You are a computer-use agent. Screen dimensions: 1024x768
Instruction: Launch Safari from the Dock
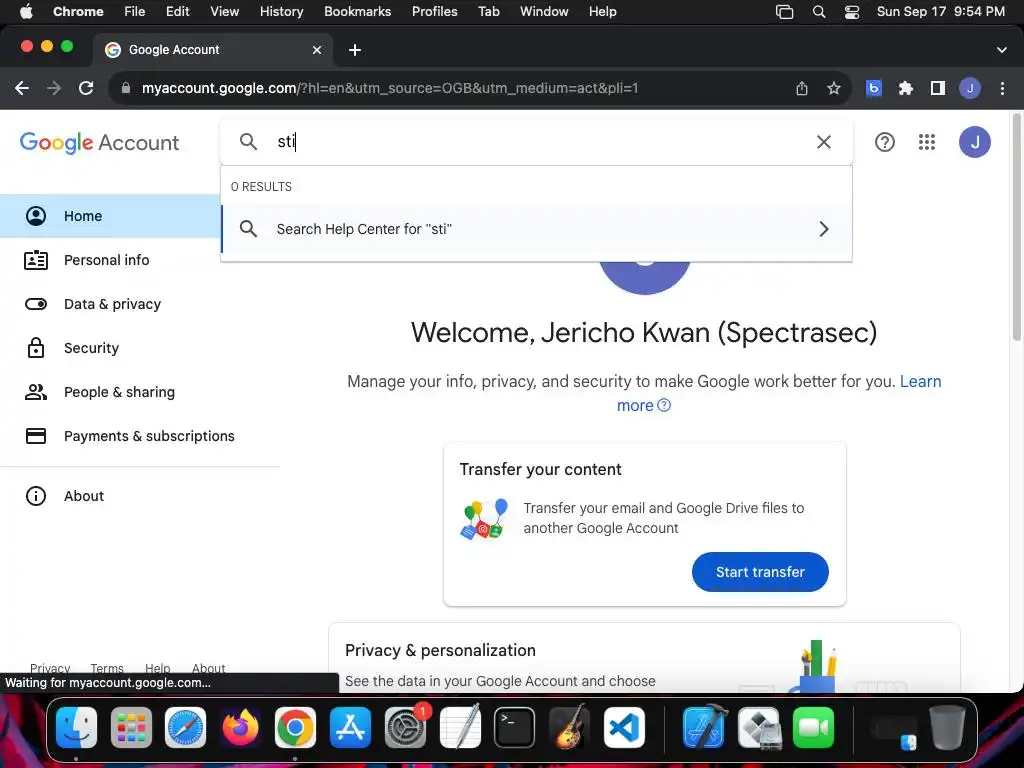point(185,728)
